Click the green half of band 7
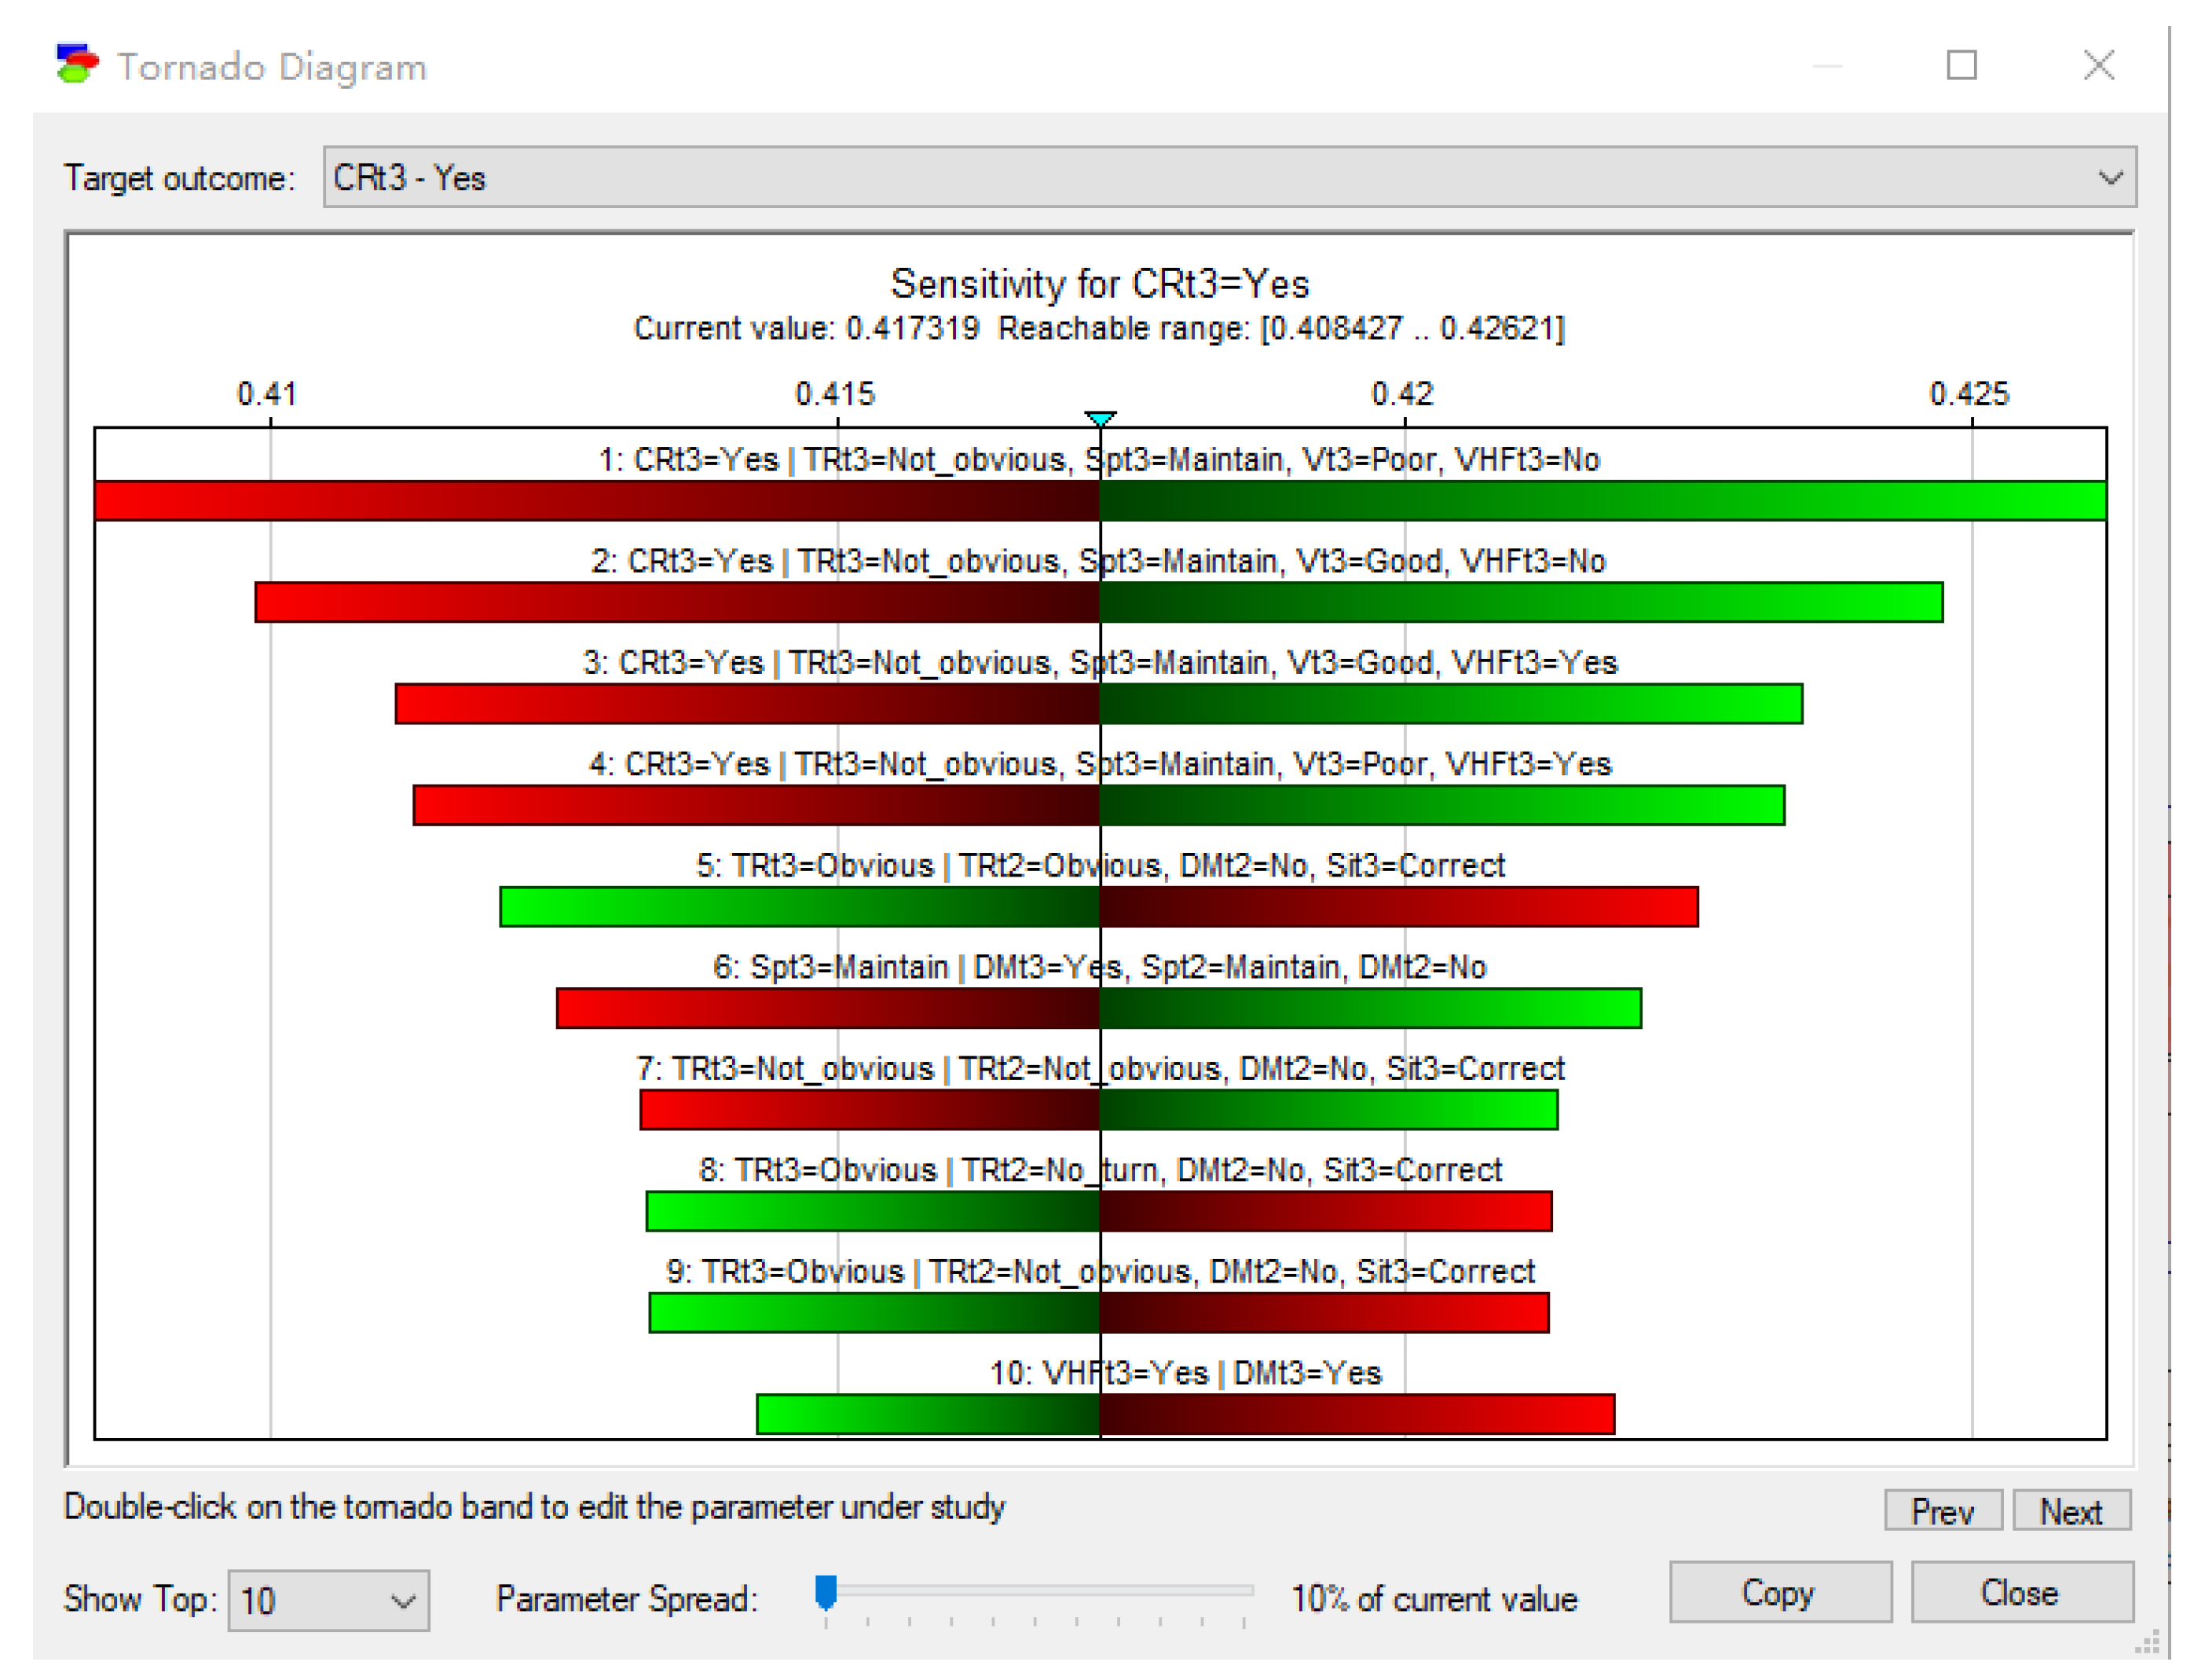This screenshot has height=1680, width=2194. click(1328, 1110)
